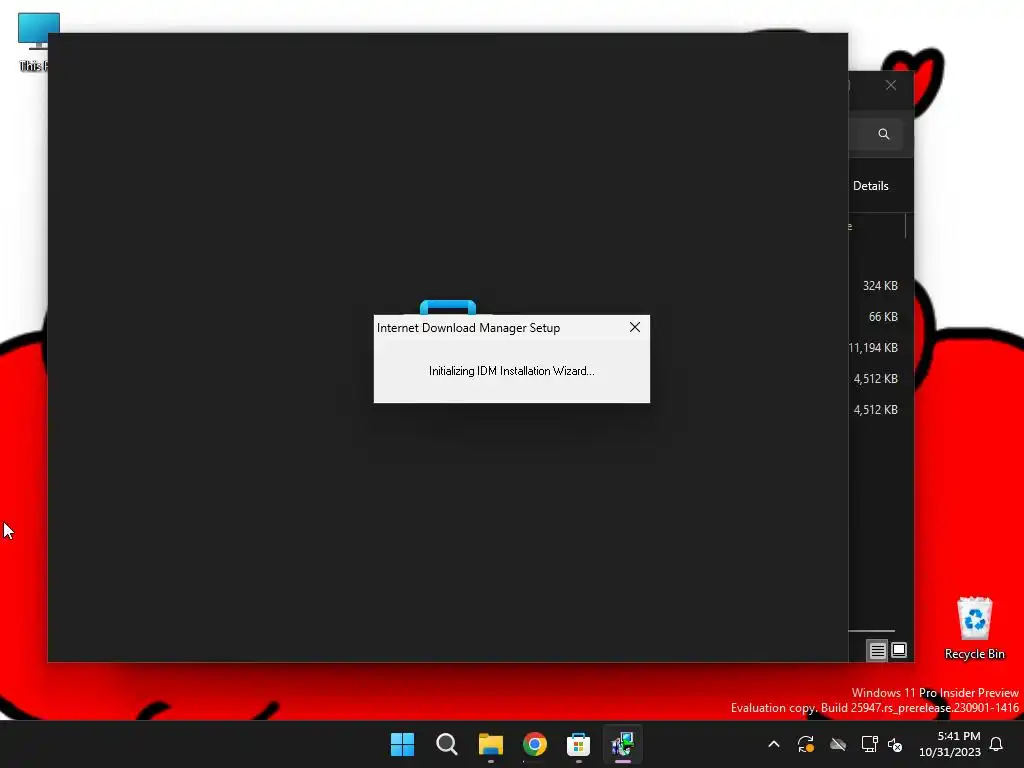This screenshot has width=1024, height=768.
Task: Open File Explorer from taskbar
Action: click(x=490, y=744)
